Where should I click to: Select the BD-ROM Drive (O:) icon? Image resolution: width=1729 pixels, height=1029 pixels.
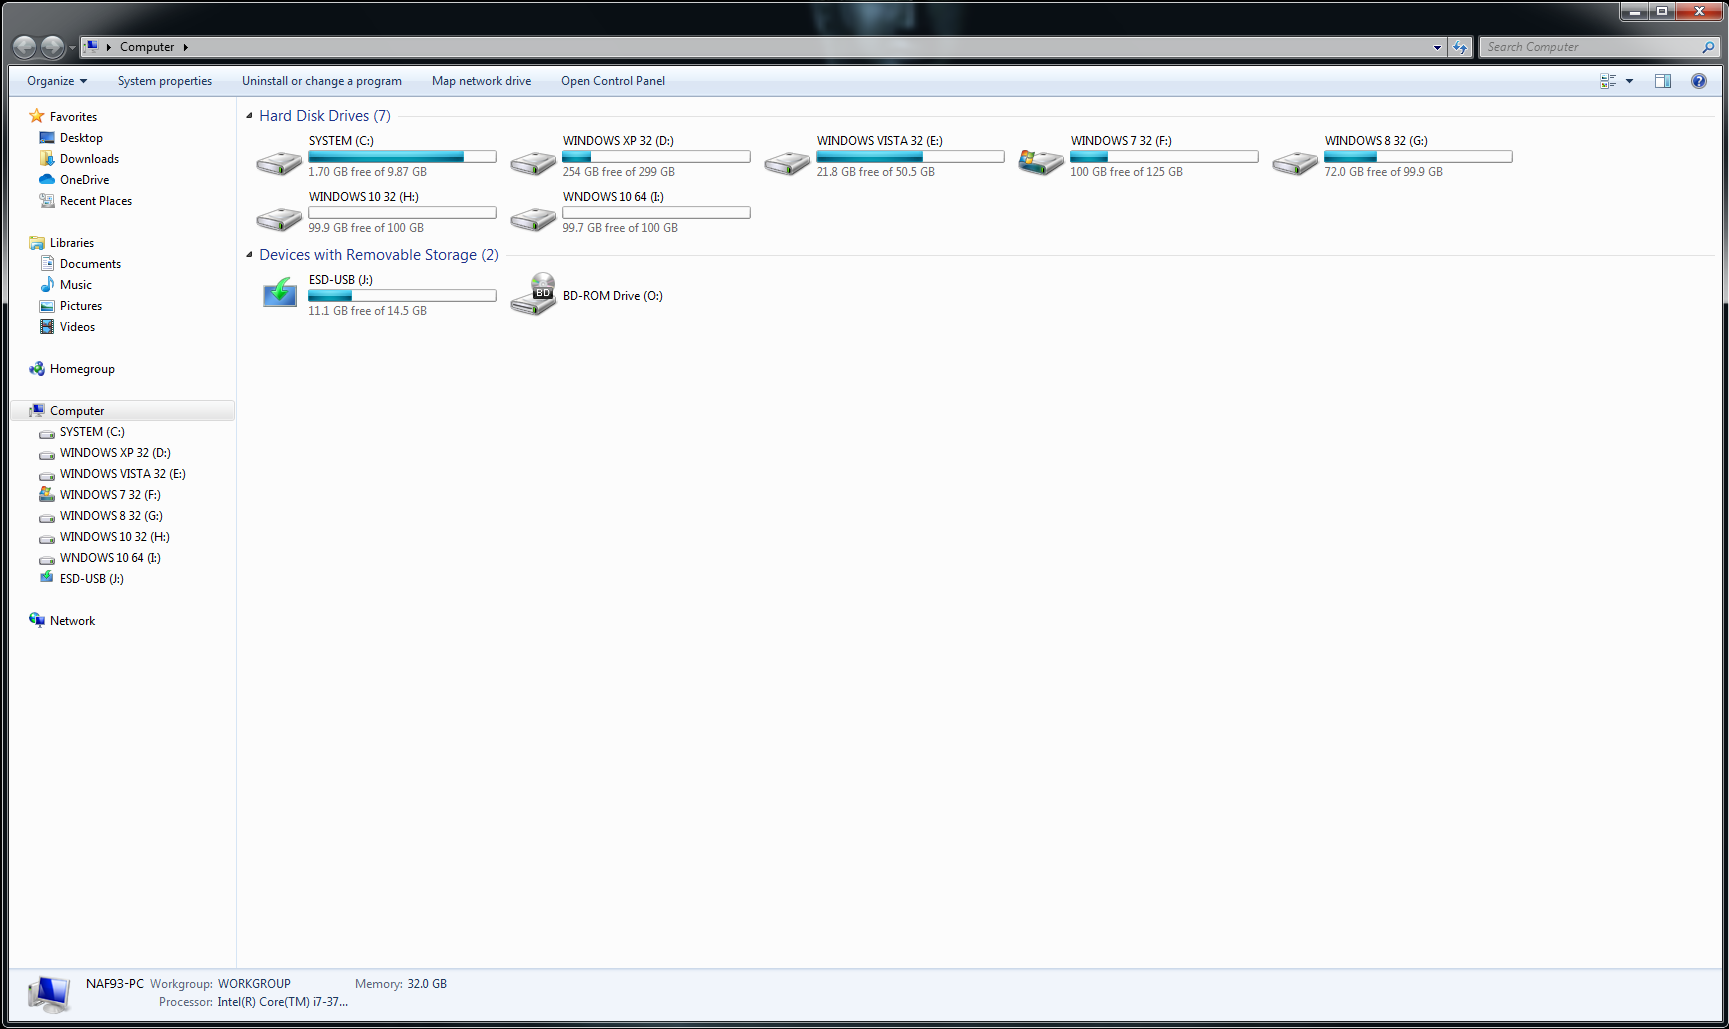click(x=533, y=295)
